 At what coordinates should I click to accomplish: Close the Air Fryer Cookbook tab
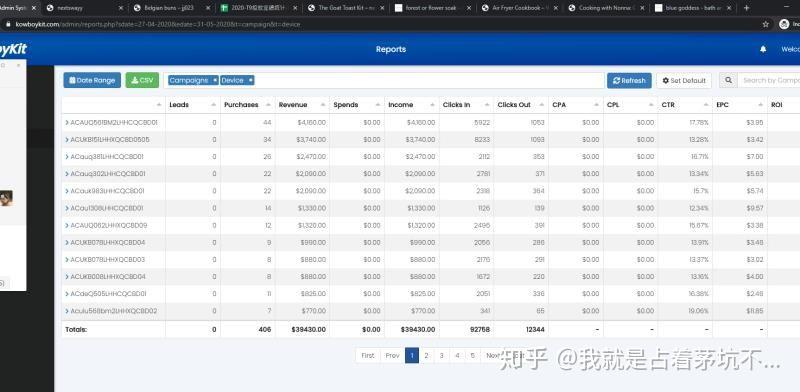click(x=555, y=8)
